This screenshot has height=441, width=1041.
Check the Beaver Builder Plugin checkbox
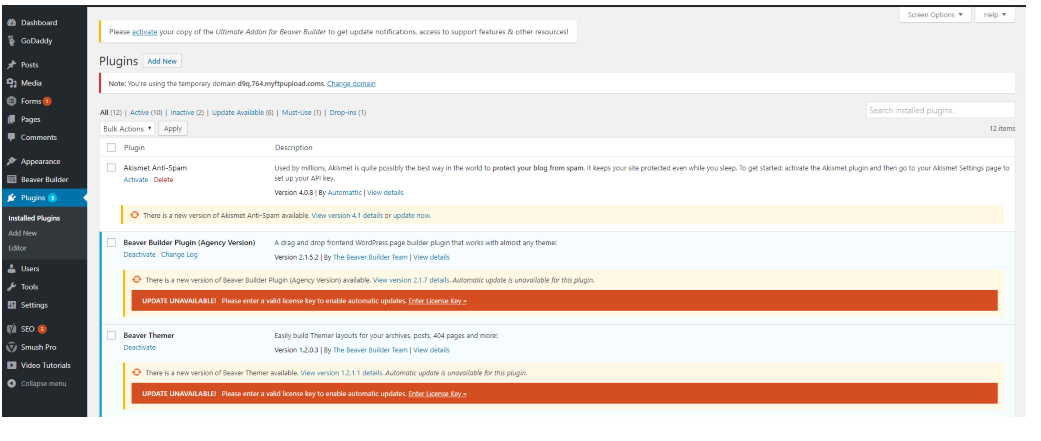coord(112,242)
